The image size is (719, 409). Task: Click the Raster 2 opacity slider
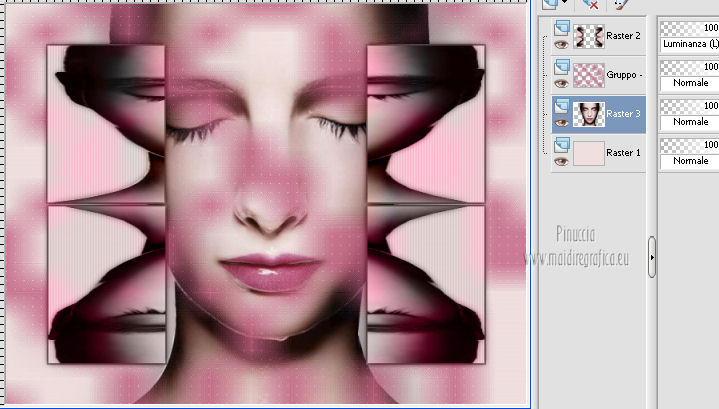[690, 28]
